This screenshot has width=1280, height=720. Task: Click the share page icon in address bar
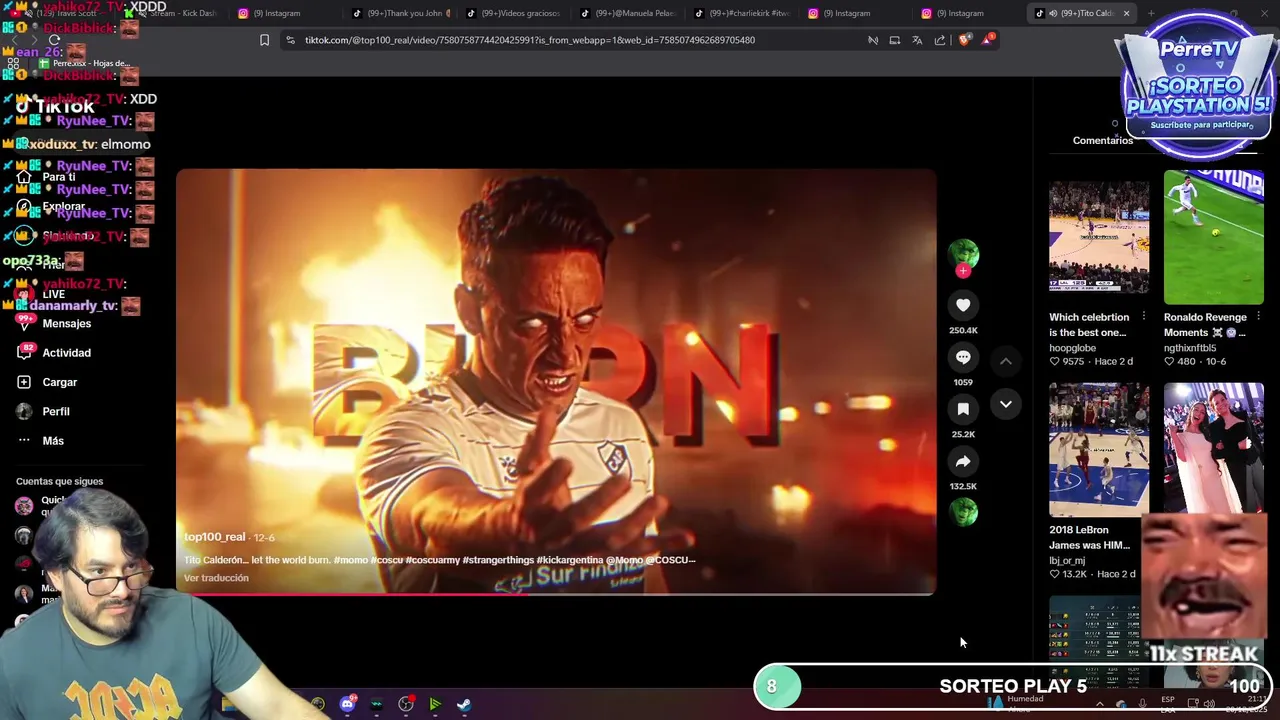pos(940,40)
